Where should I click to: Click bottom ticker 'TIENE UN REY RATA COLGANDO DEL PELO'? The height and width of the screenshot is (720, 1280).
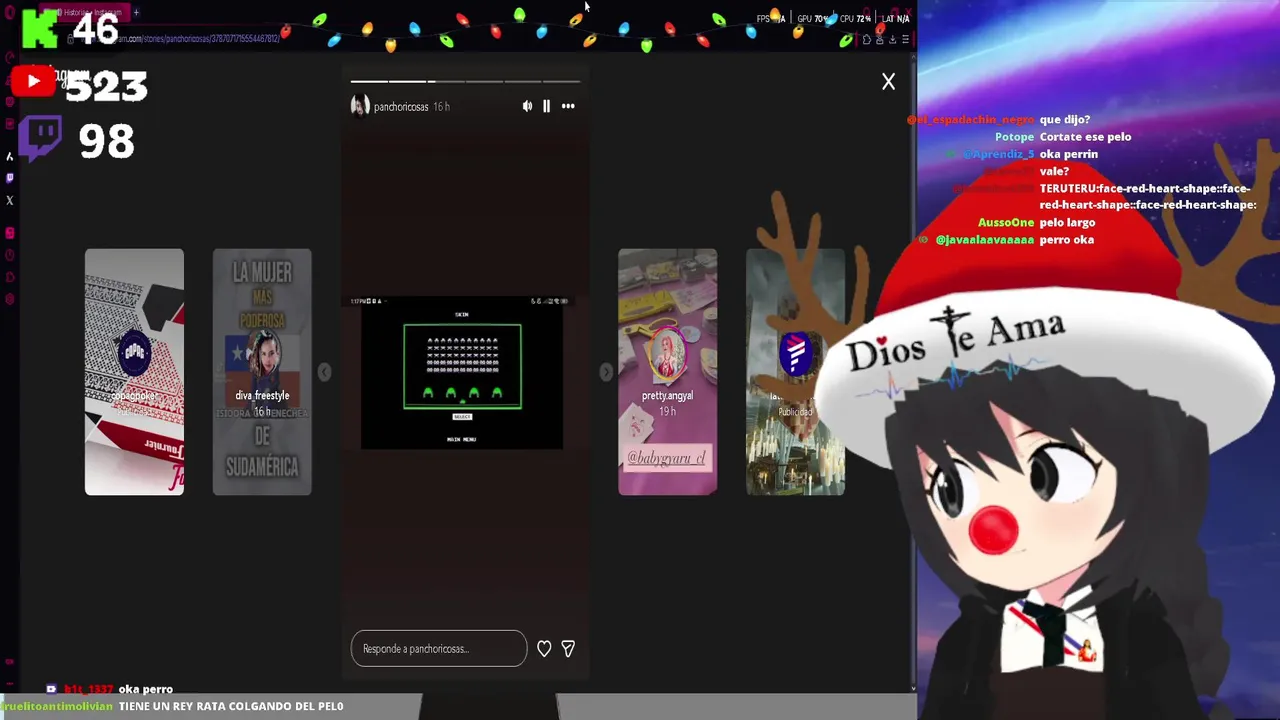pos(231,706)
